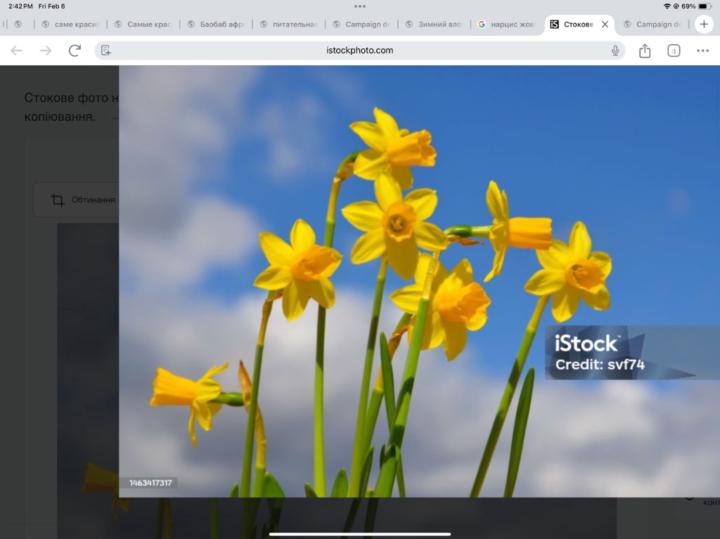Tap the Wi-Fi status icon

[667, 6]
